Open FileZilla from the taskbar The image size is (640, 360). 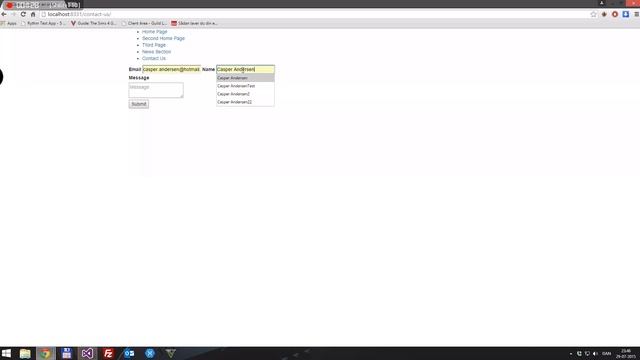pyautogui.click(x=108, y=353)
